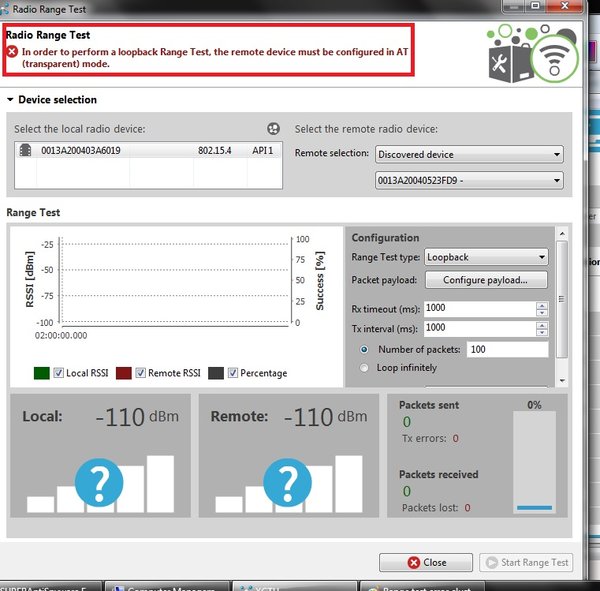Toggle the Percentage checkbox
Image resolution: width=600 pixels, height=591 pixels.
tap(233, 373)
